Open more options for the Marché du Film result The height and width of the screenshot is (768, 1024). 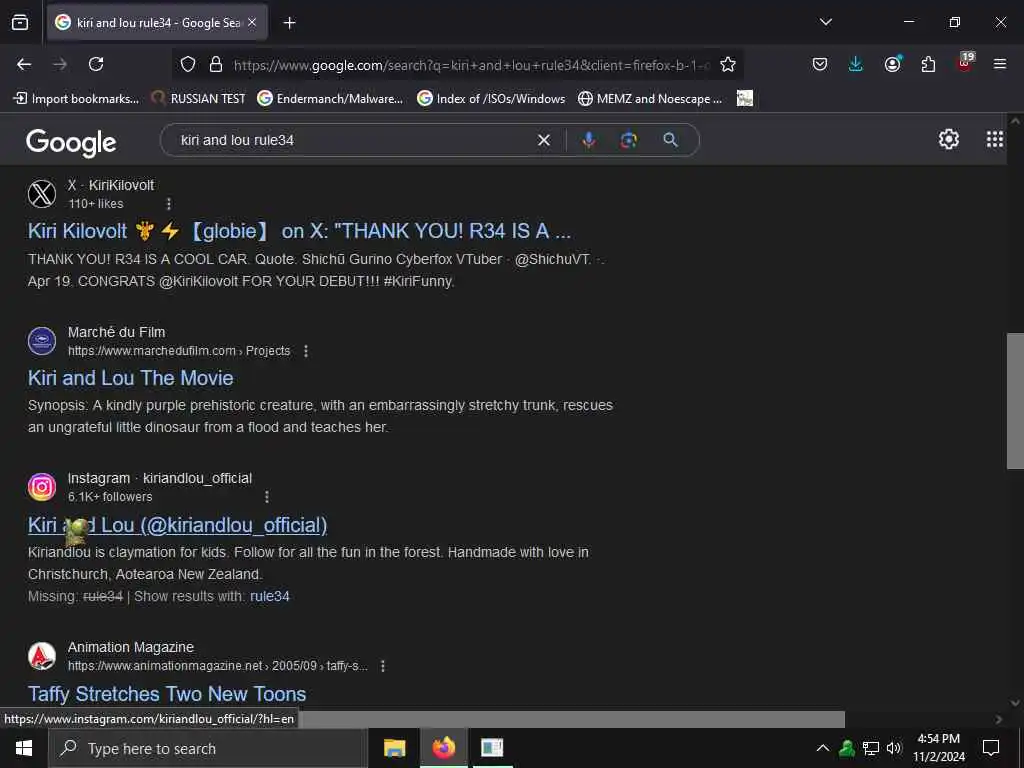pos(306,351)
